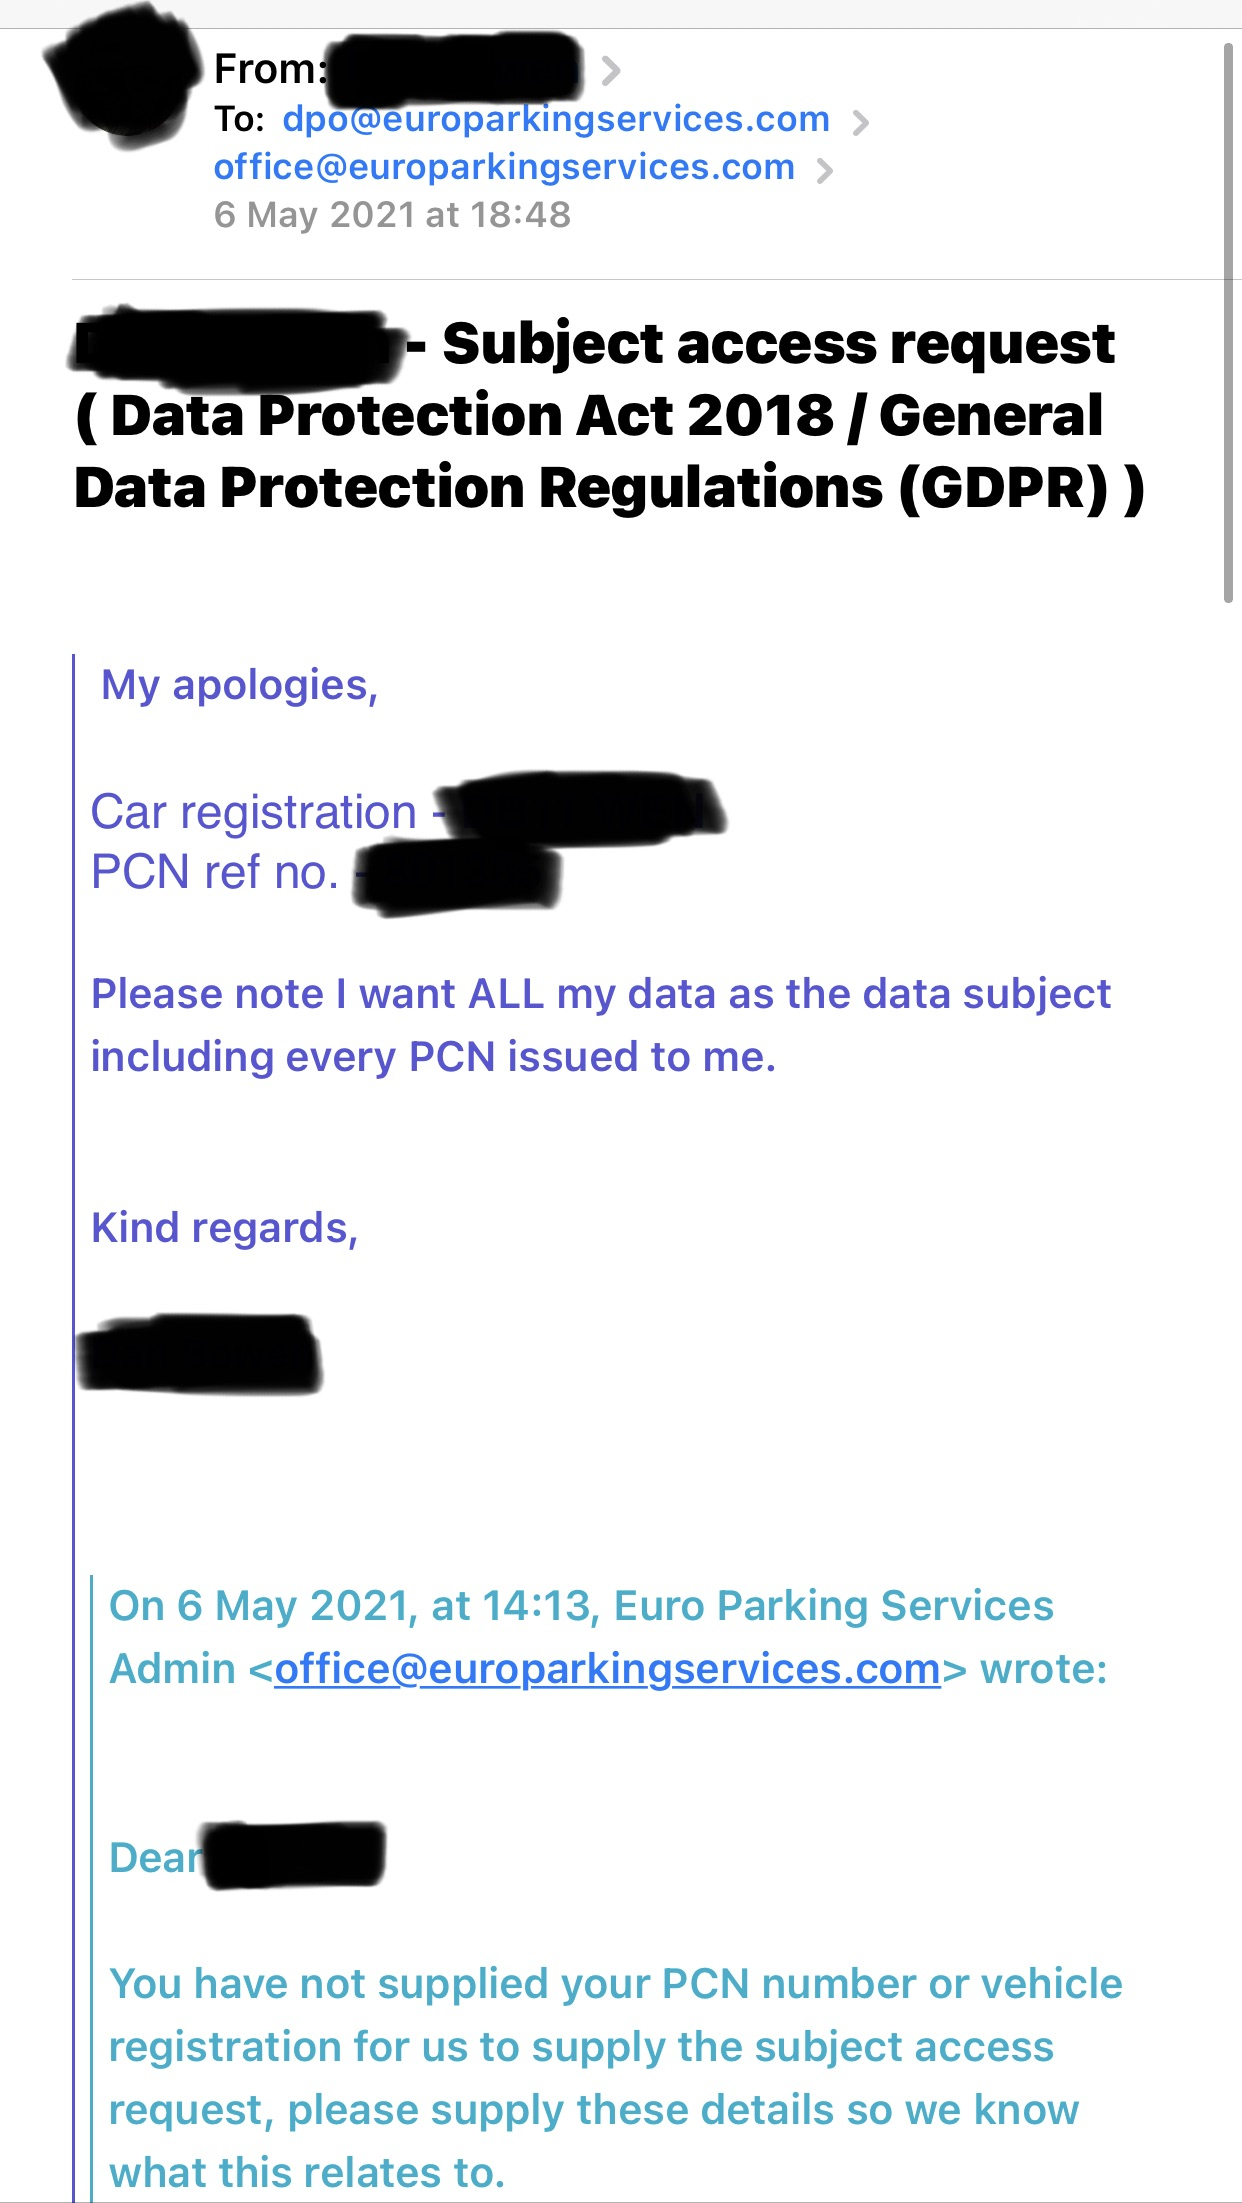Screen dimensions: 1242x2203
Task: Select office@europarkingservices.com recipient in header
Action: coord(504,167)
